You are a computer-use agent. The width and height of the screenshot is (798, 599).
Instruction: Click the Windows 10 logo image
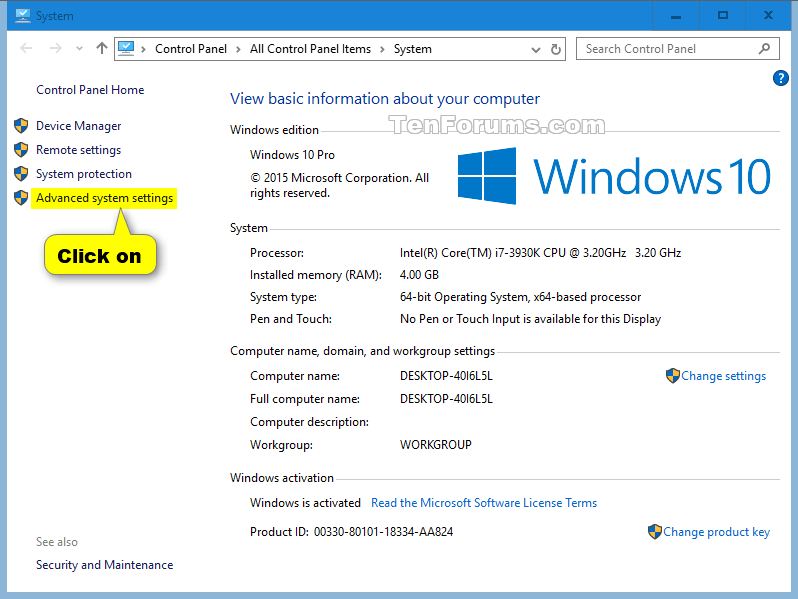click(614, 176)
